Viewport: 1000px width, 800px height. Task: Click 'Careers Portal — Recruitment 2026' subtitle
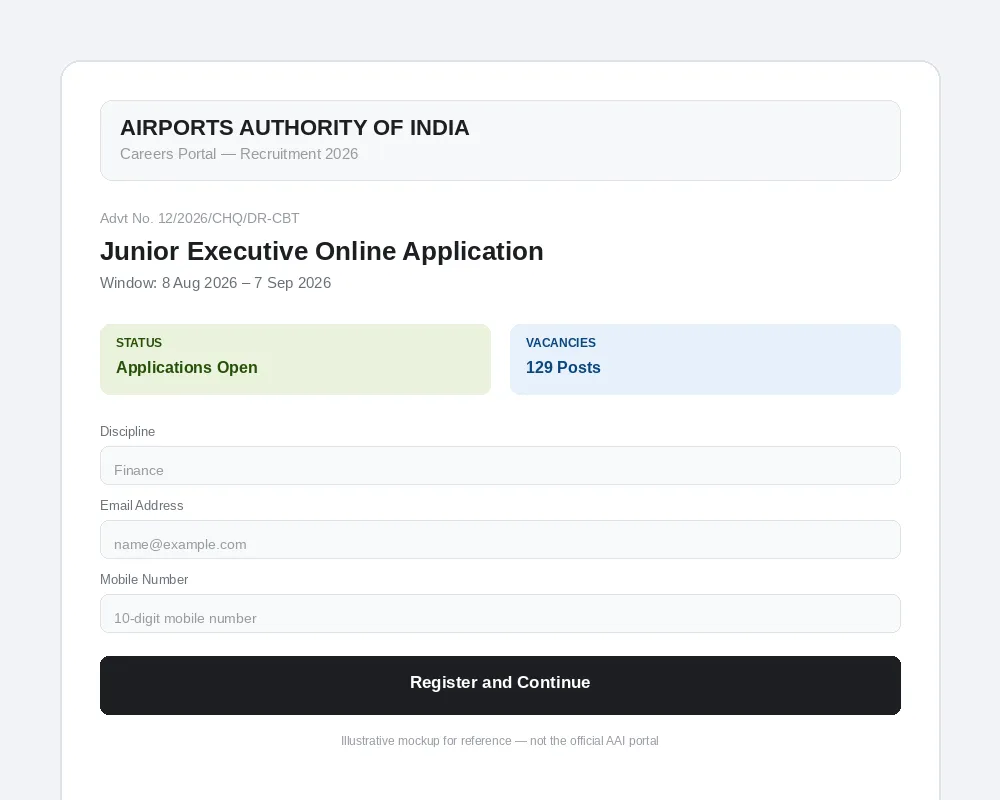(239, 154)
